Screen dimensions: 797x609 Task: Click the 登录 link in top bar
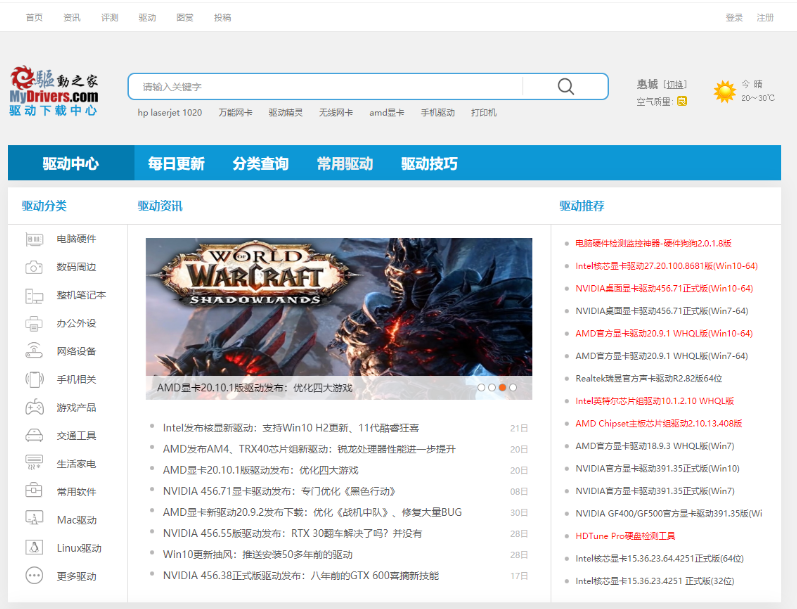coord(734,18)
